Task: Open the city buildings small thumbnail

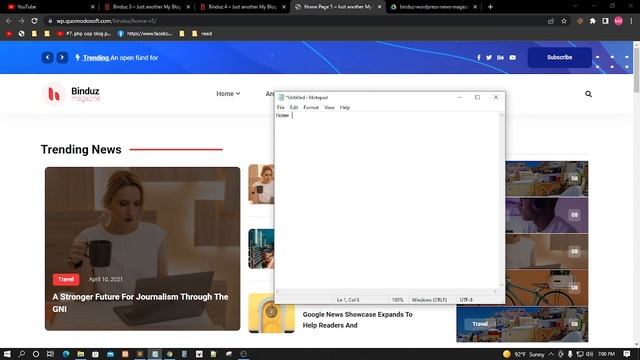Action: click(261, 249)
